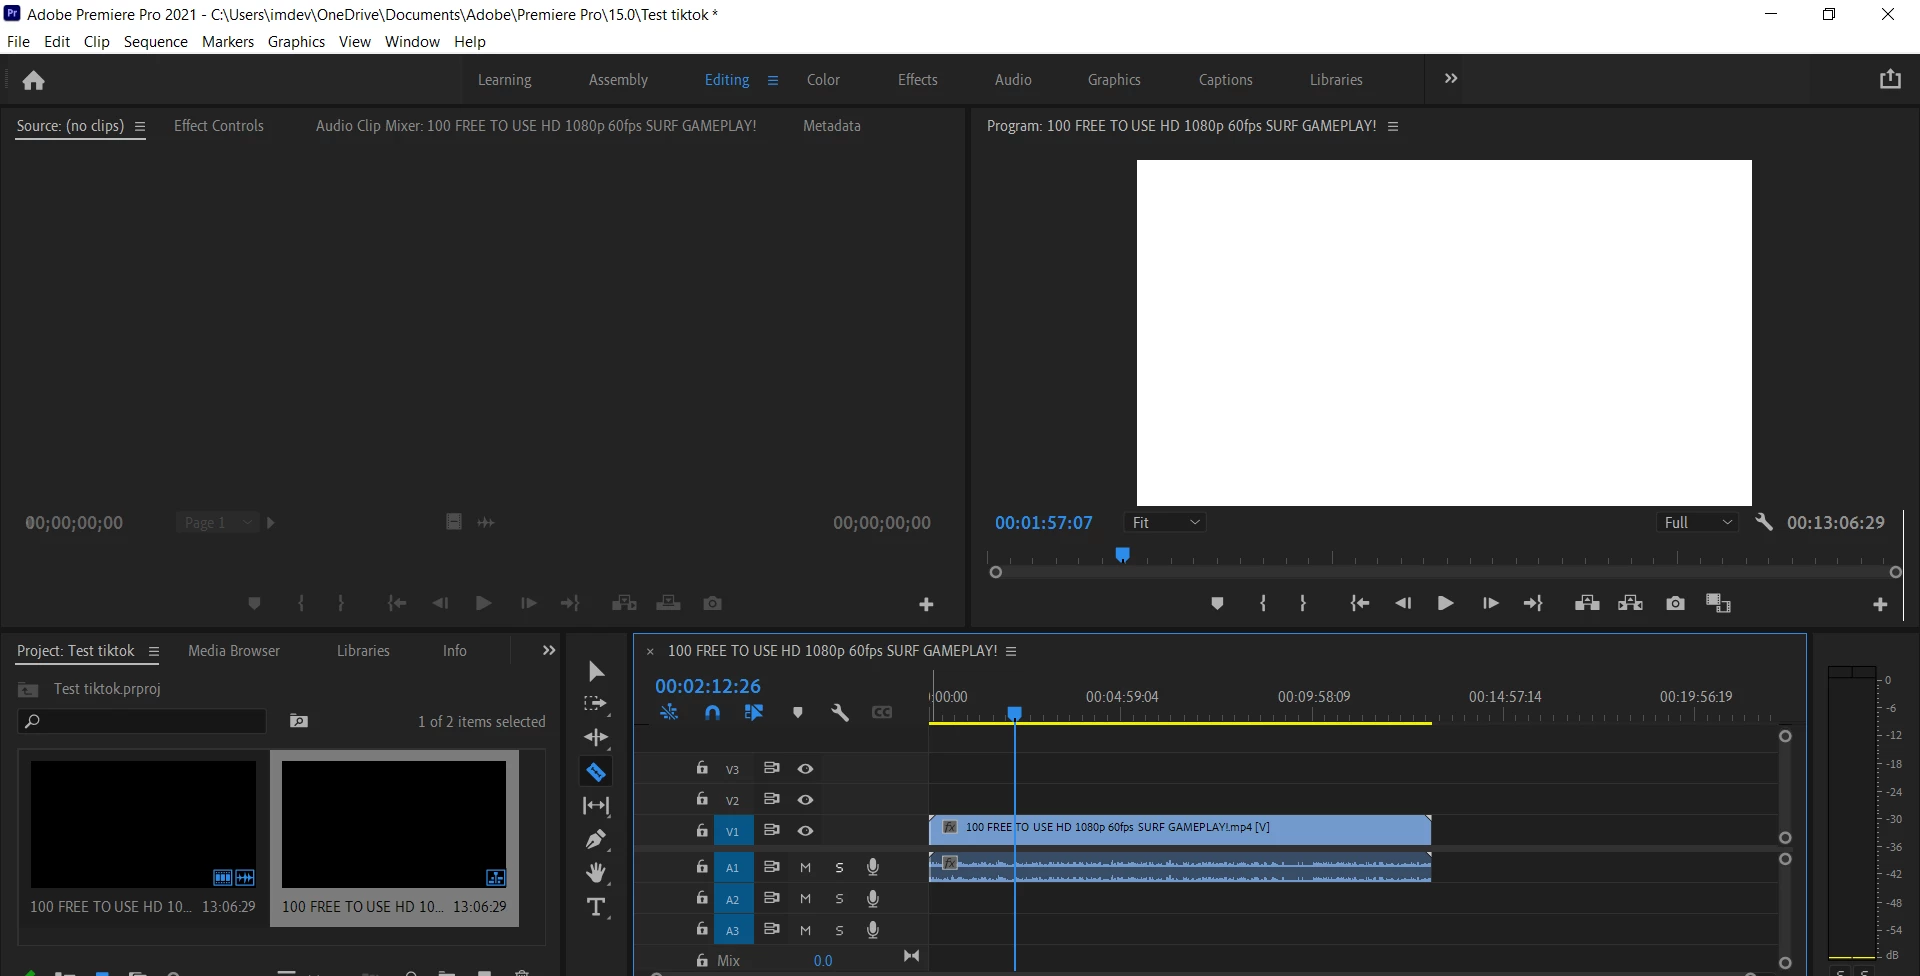Select the Hand tool
1920x976 pixels.
point(596,873)
